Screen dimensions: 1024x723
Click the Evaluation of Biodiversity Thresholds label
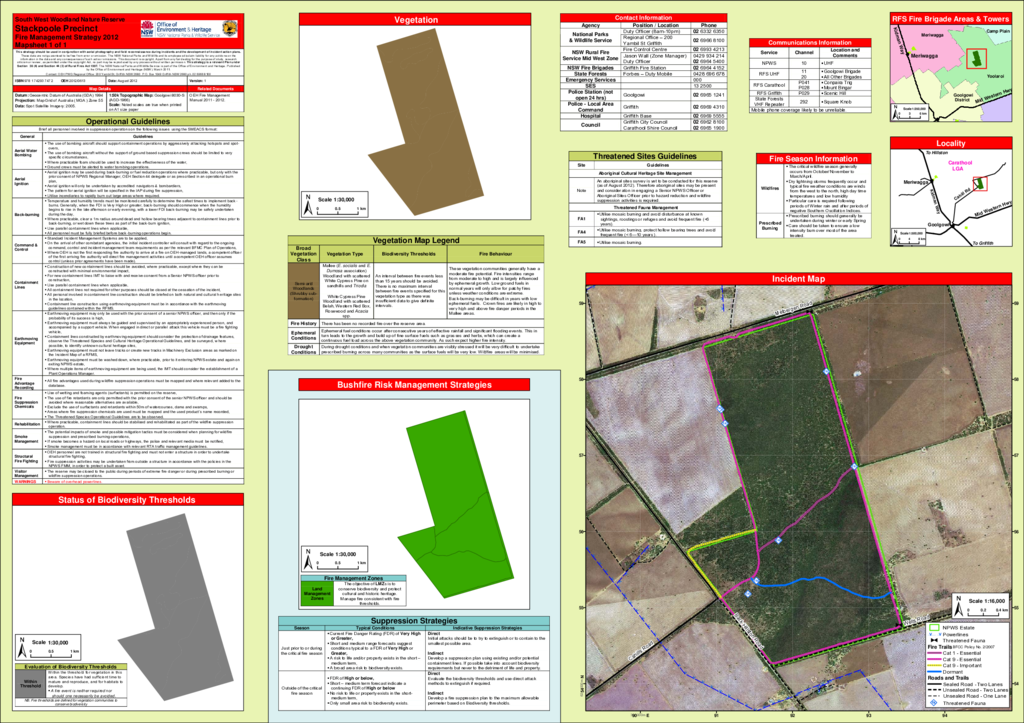point(71,667)
